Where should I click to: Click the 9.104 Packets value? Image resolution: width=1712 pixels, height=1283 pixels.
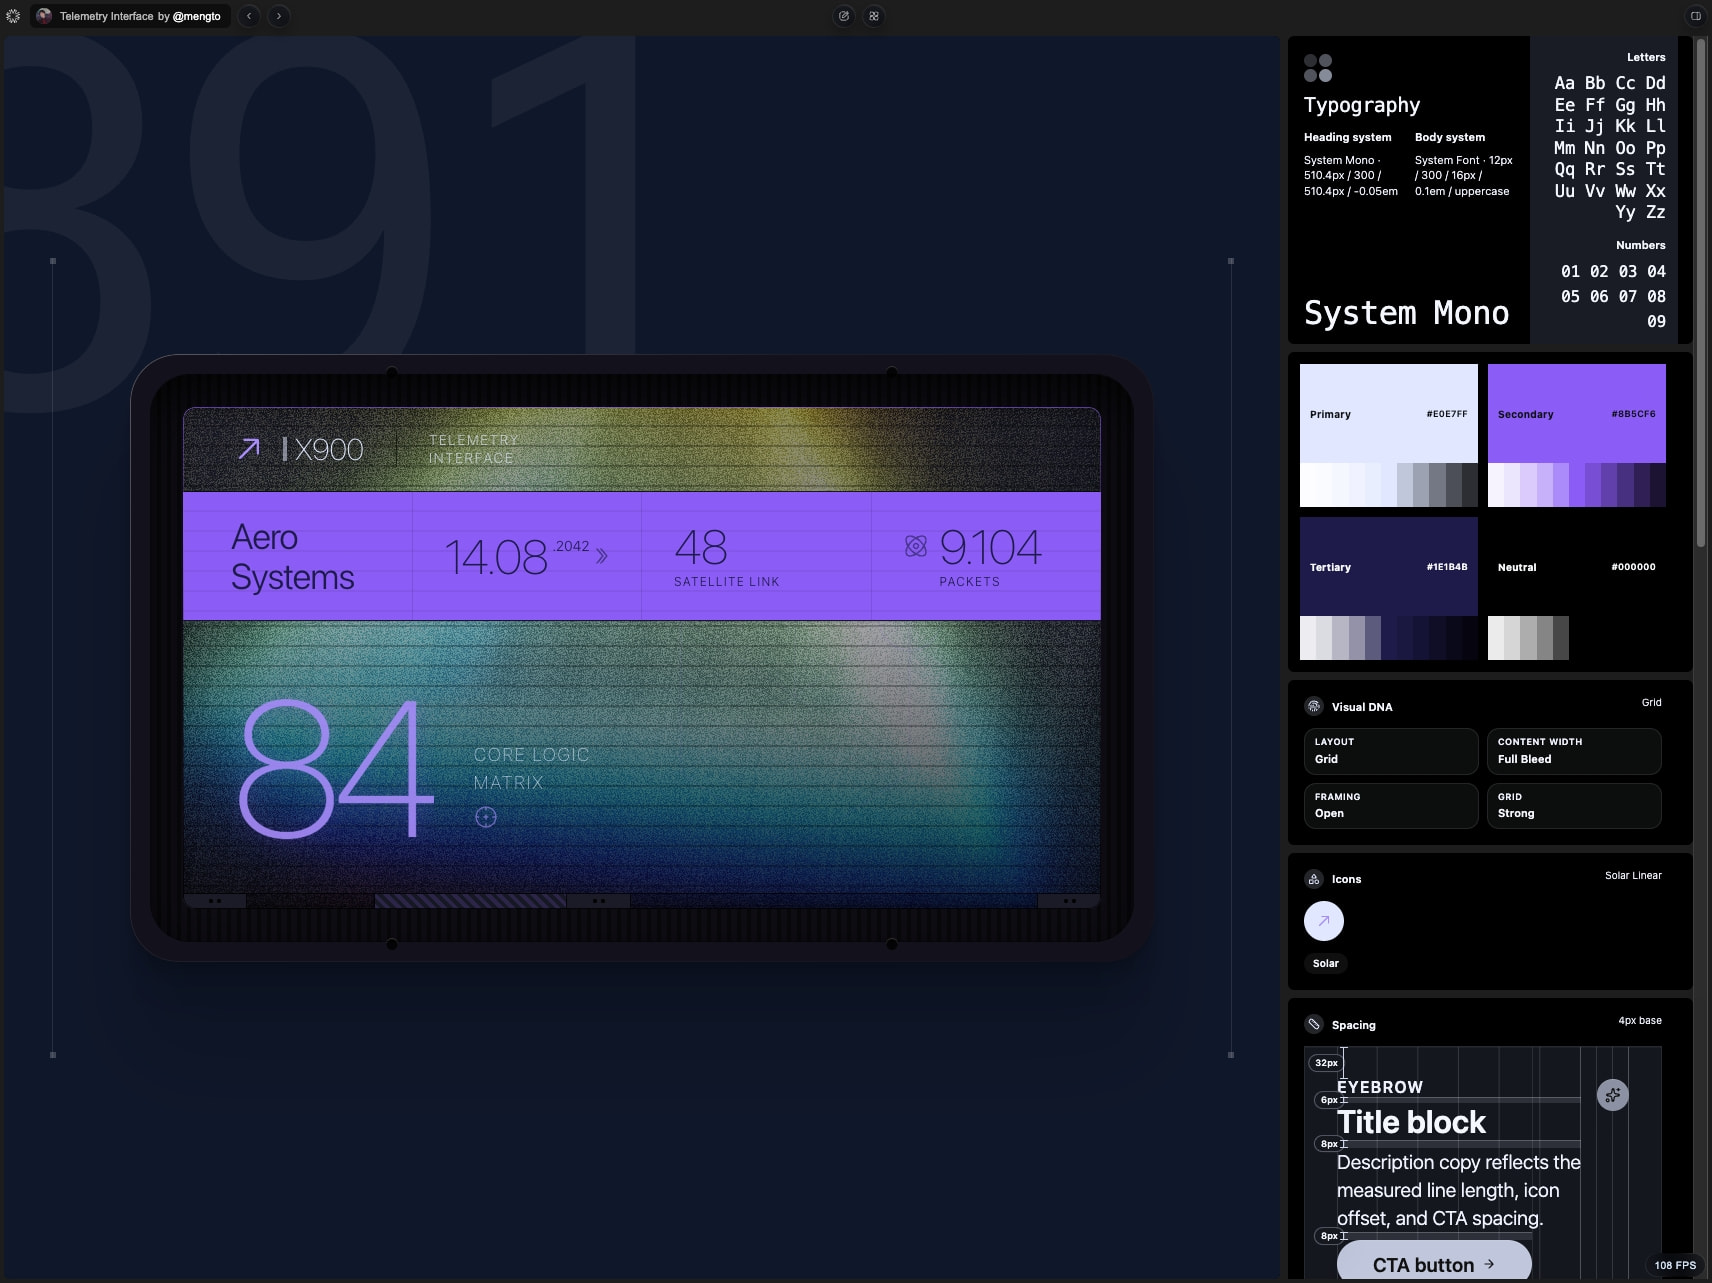tap(990, 547)
